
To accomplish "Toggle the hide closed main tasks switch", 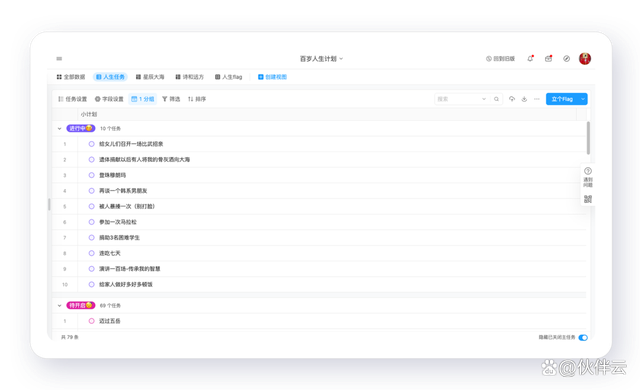I will (583, 337).
